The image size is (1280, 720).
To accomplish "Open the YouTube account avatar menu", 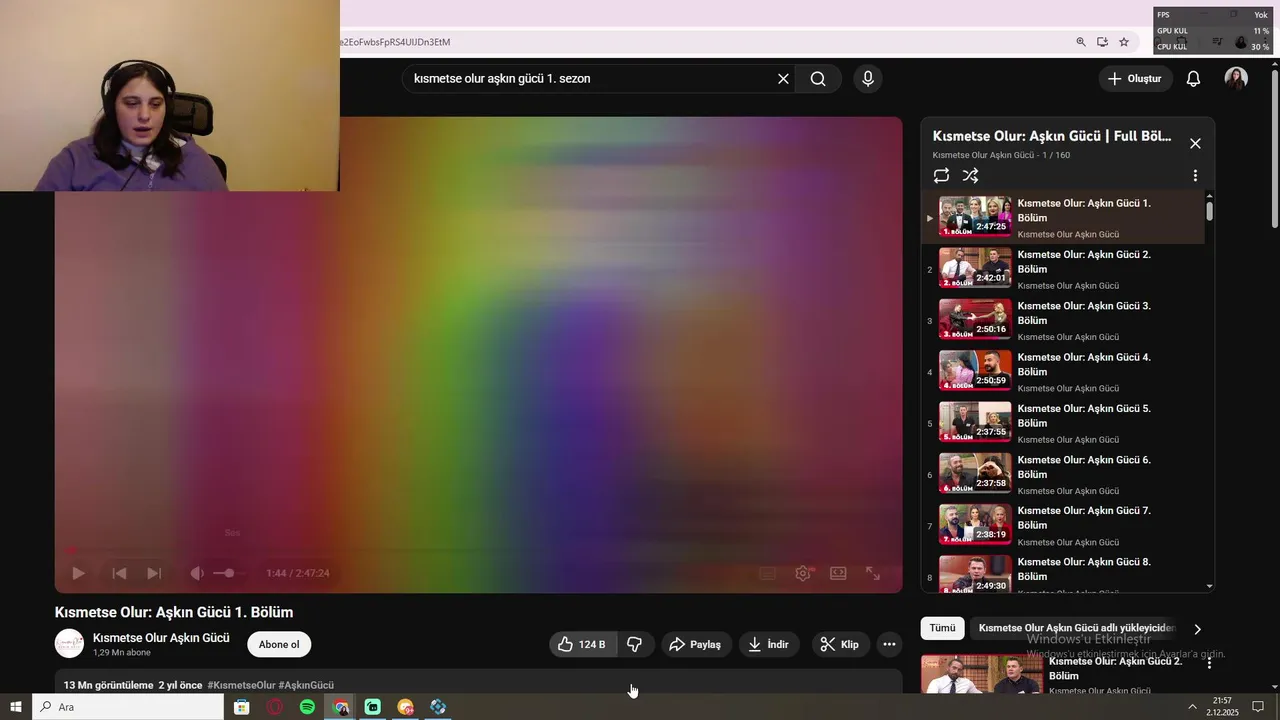I will tap(1236, 79).
